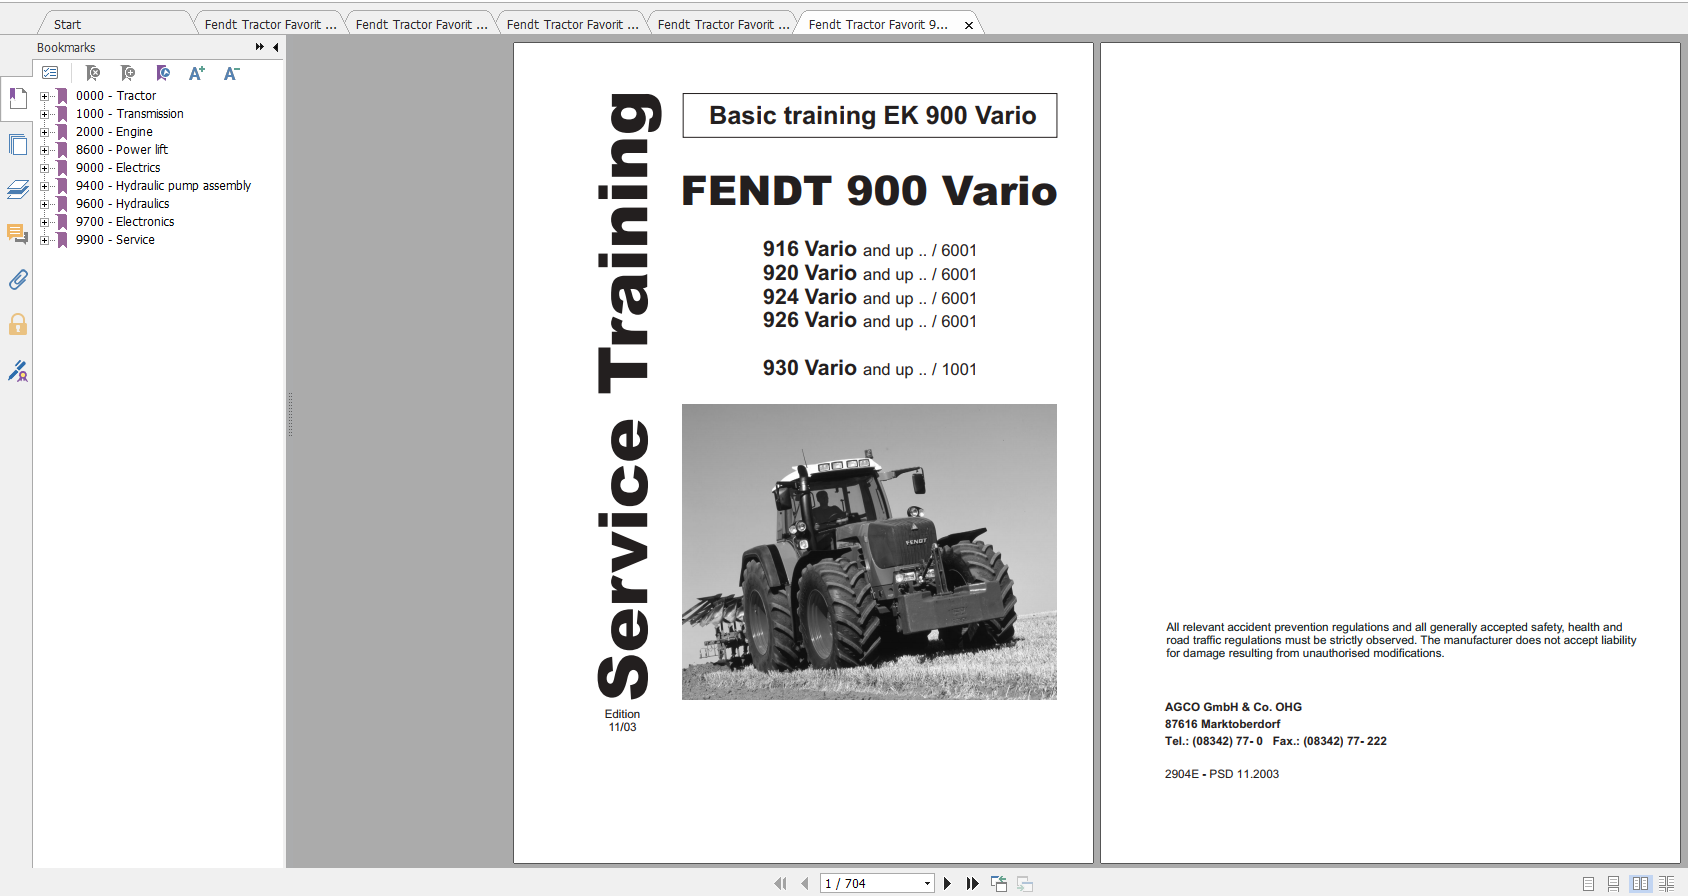Select the 0000 - Tractor bookmark
The height and width of the screenshot is (896, 1688).
(x=116, y=96)
